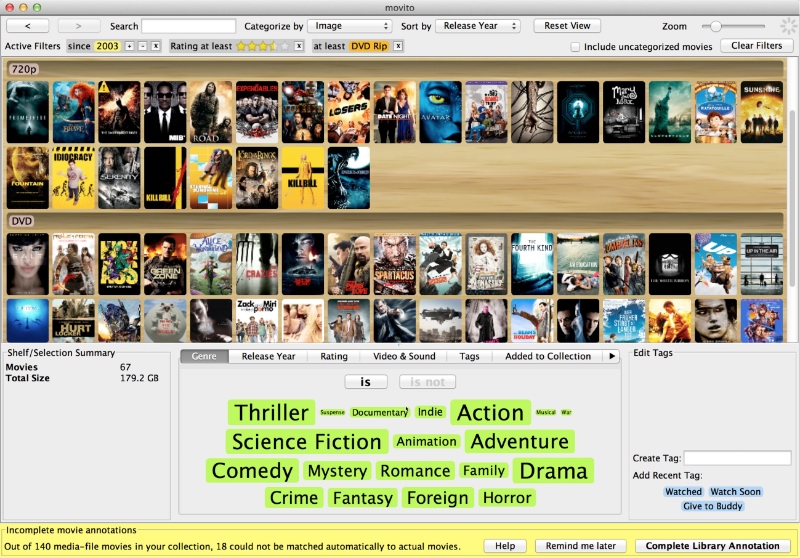Click the Reset View button

tap(567, 26)
